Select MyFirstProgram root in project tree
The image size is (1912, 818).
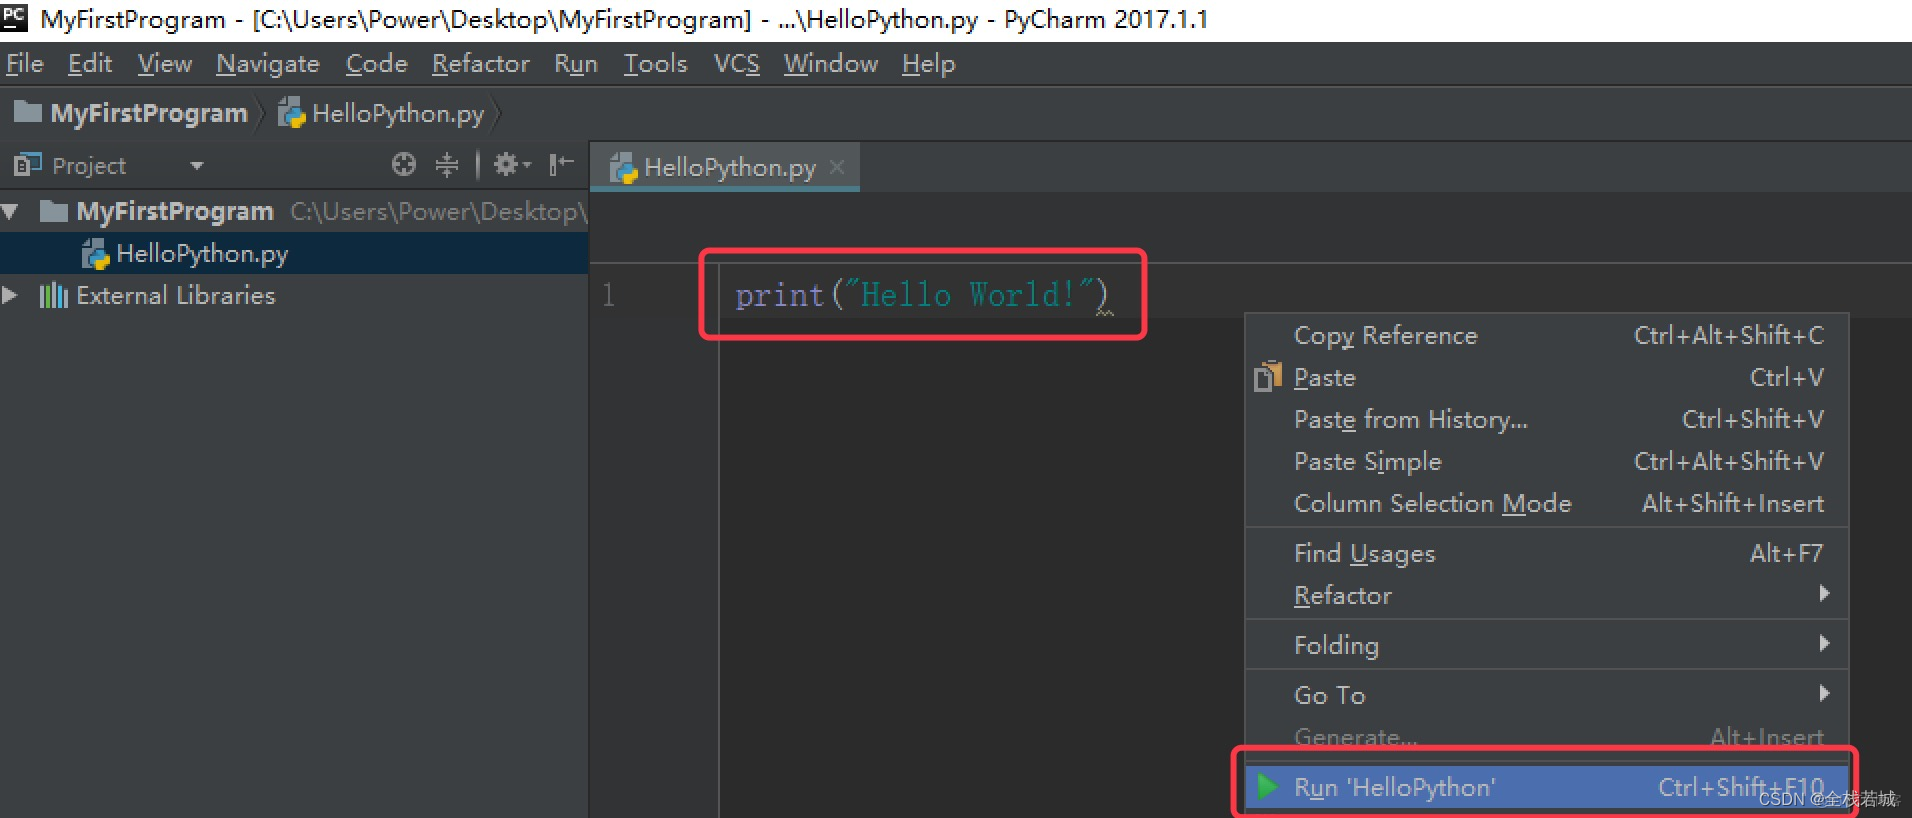coord(294,211)
